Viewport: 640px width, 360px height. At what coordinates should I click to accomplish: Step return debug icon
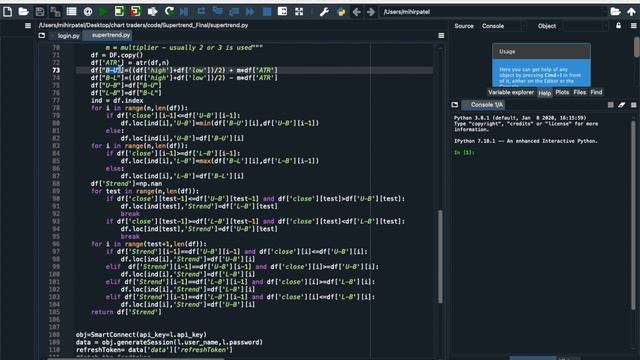click(233, 12)
